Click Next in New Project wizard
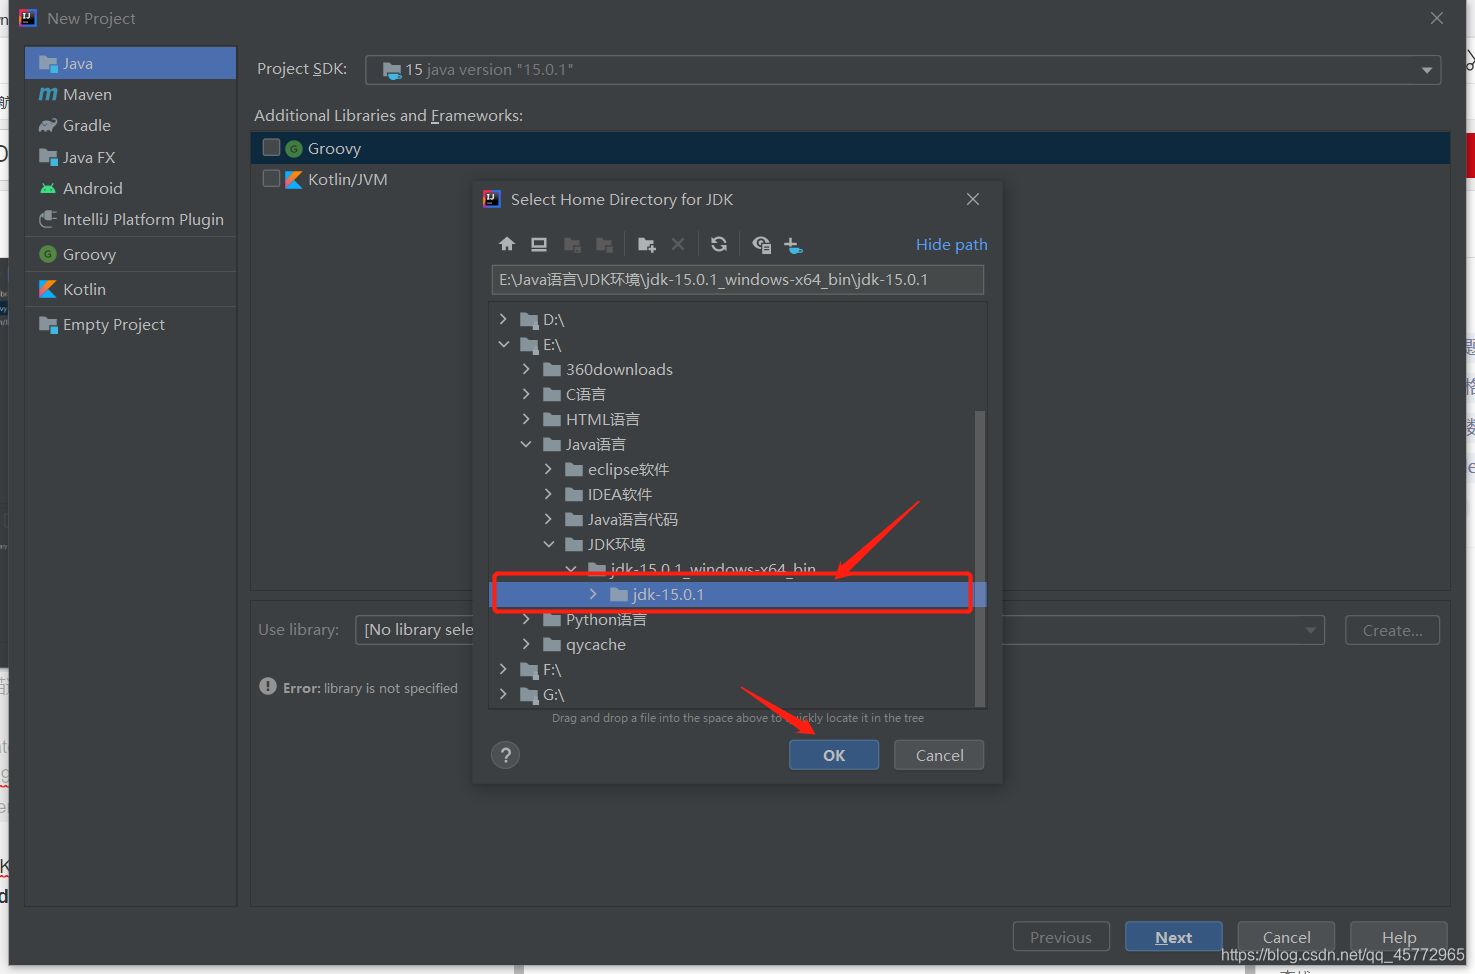This screenshot has width=1475, height=974. (x=1173, y=937)
